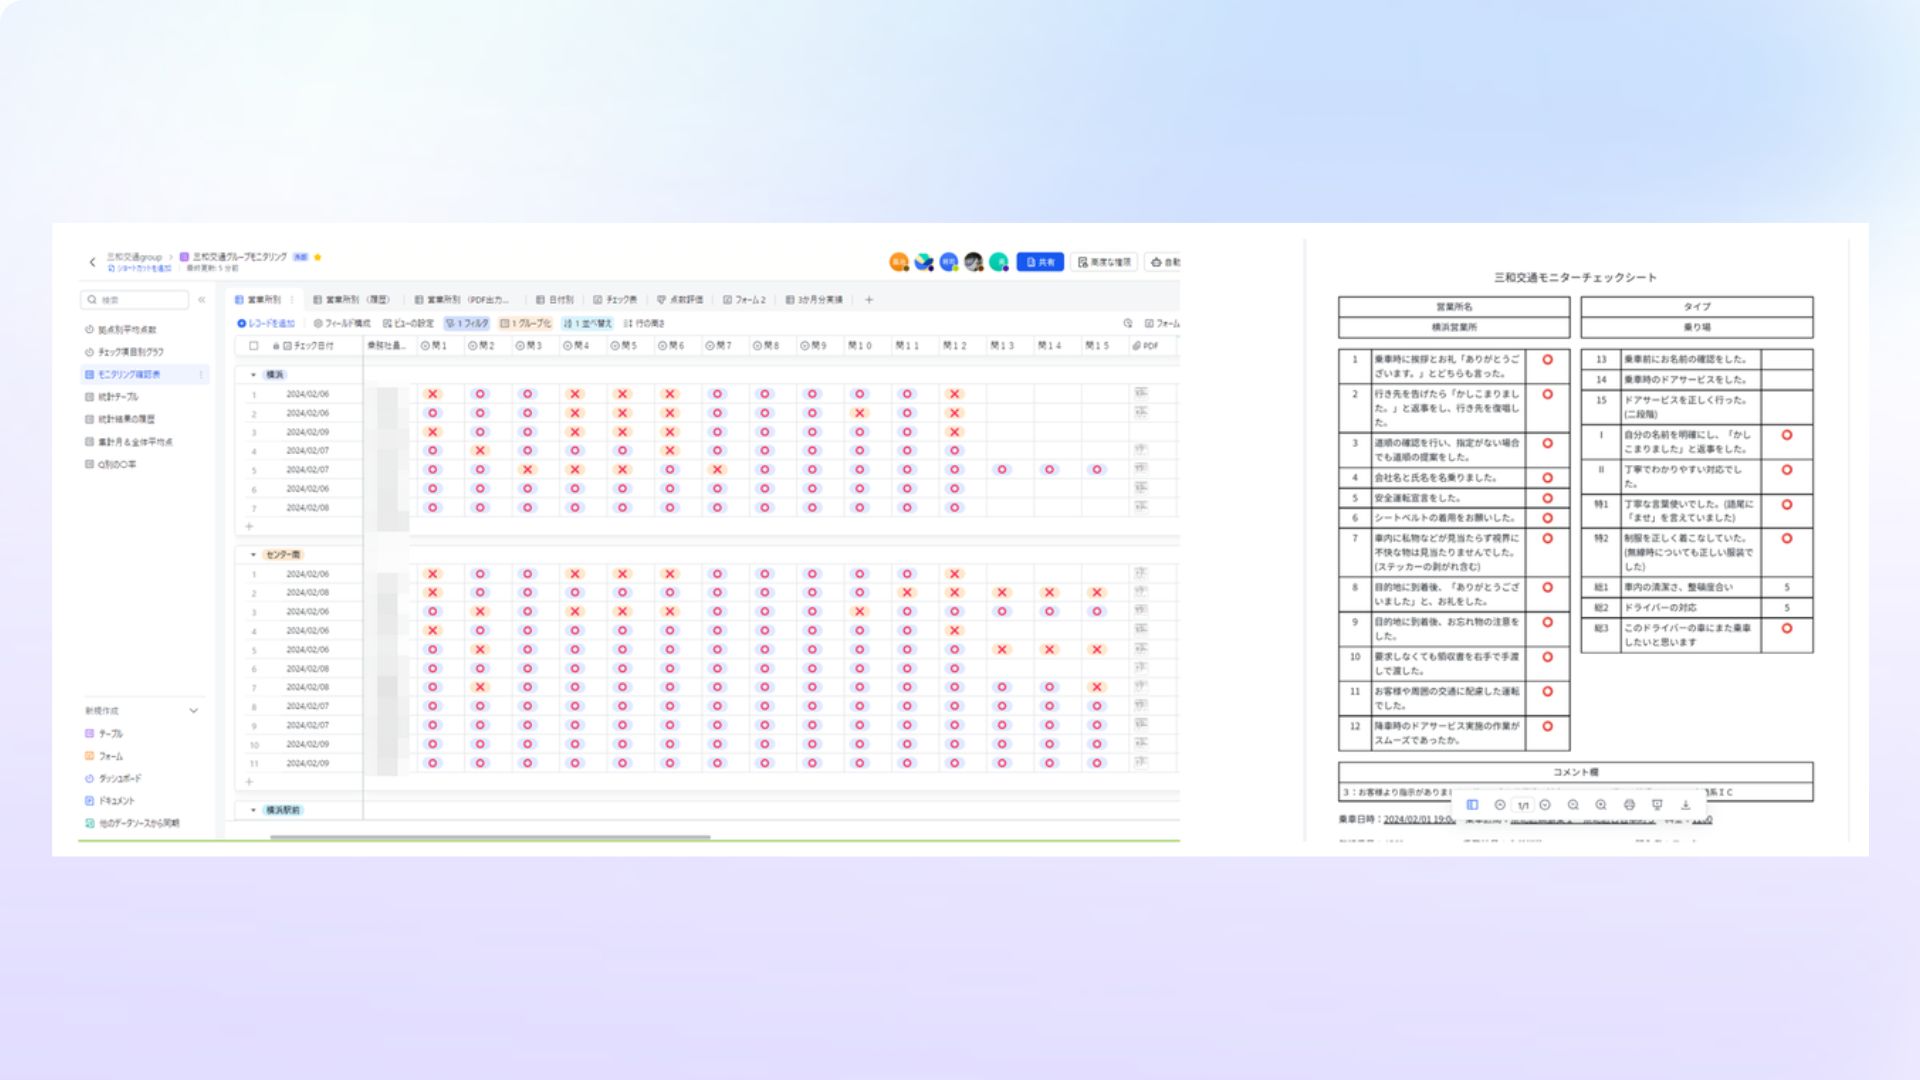Tick the select-all checkbox in table header
Viewport: 1920px width, 1080px height.
[x=253, y=346]
